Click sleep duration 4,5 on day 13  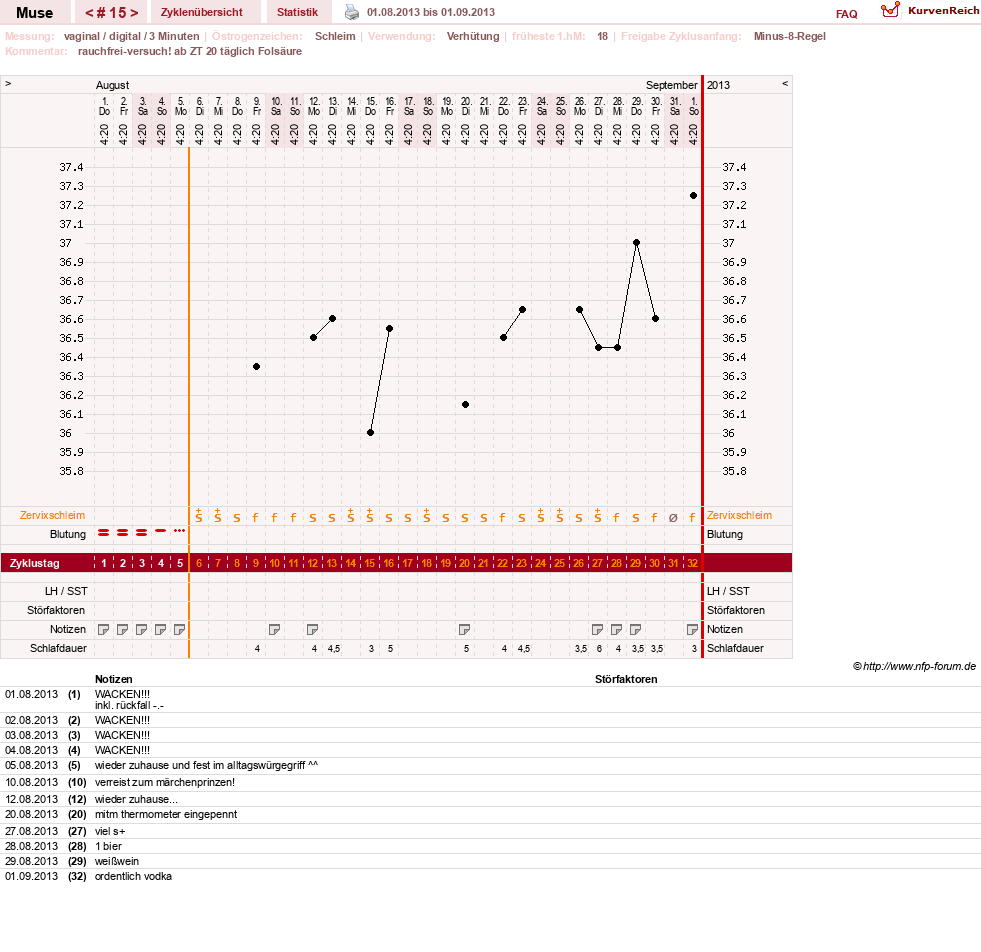pos(334,649)
